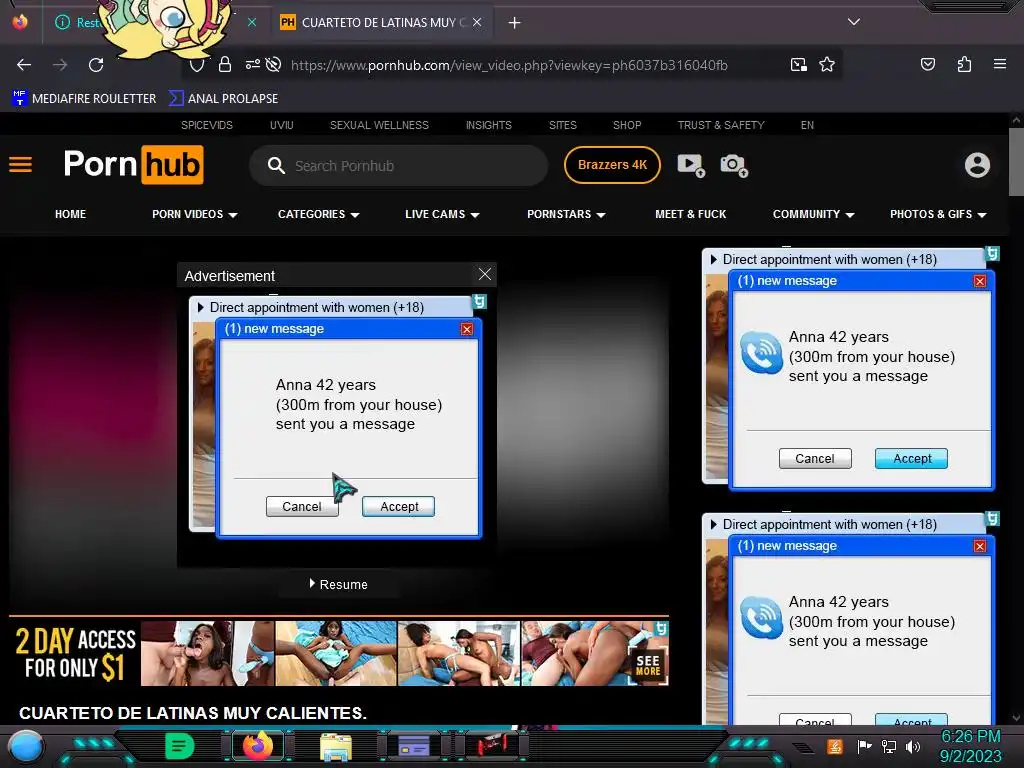Expand the CATEGORIES dropdown

tap(319, 214)
